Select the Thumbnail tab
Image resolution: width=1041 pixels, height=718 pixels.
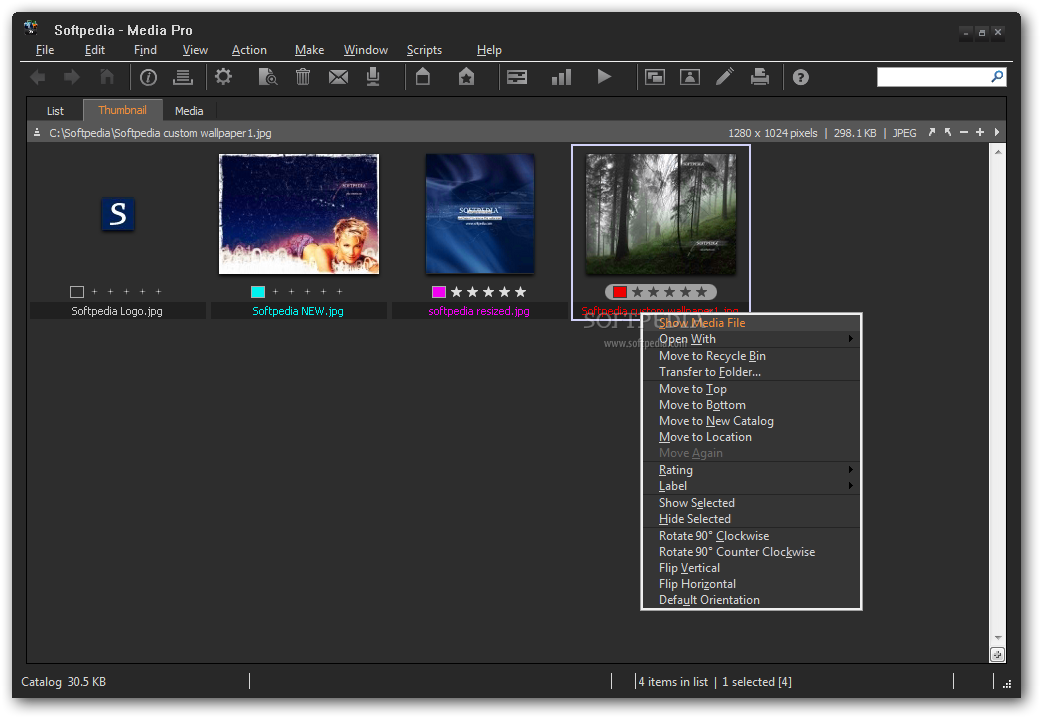point(122,110)
